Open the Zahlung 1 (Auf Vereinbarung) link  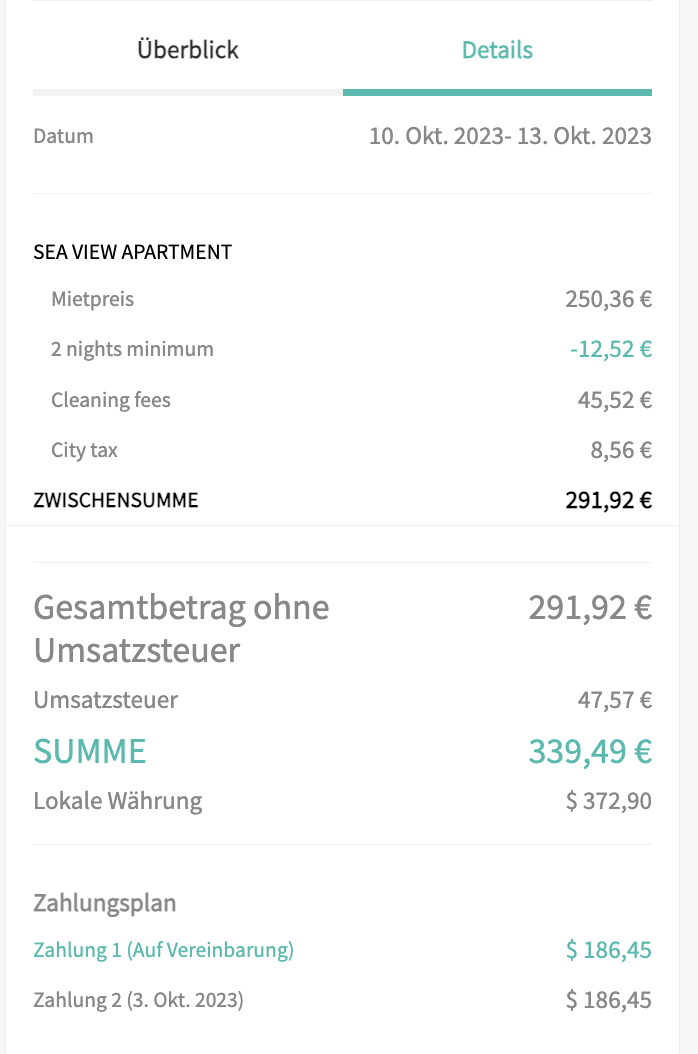(x=163, y=950)
